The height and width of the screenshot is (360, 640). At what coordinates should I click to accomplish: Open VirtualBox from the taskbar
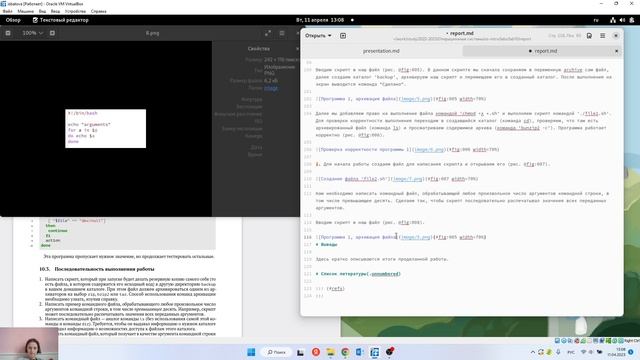click(374, 352)
